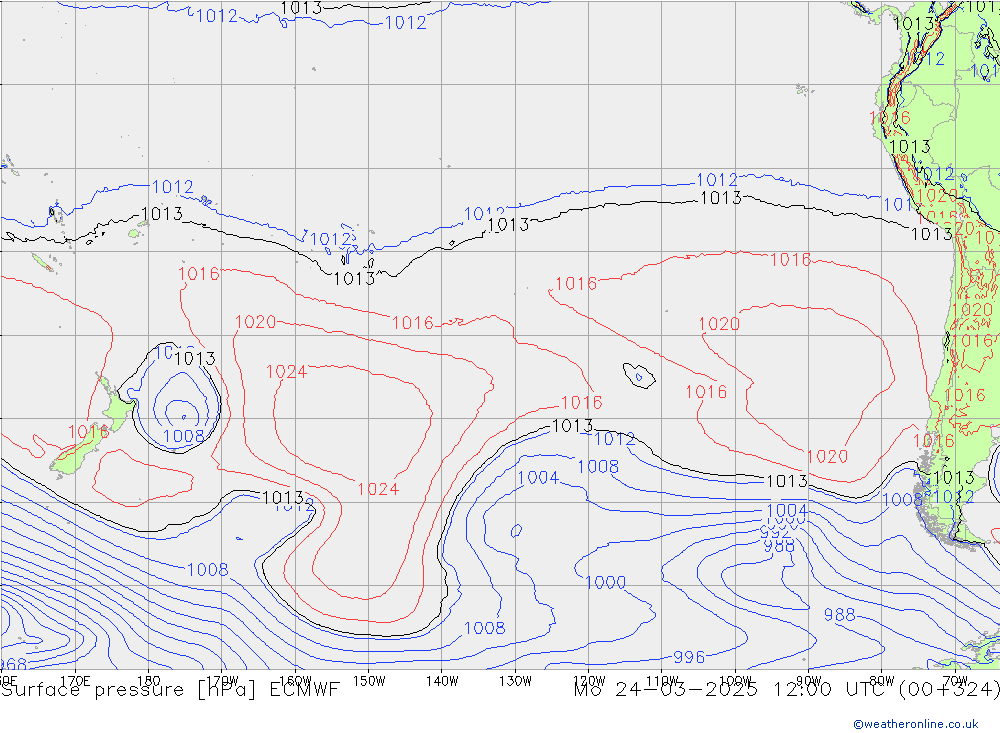1000x733 pixels.
Task: Click the ©weatheronline.co.uk copyright link
Action: pos(916,723)
